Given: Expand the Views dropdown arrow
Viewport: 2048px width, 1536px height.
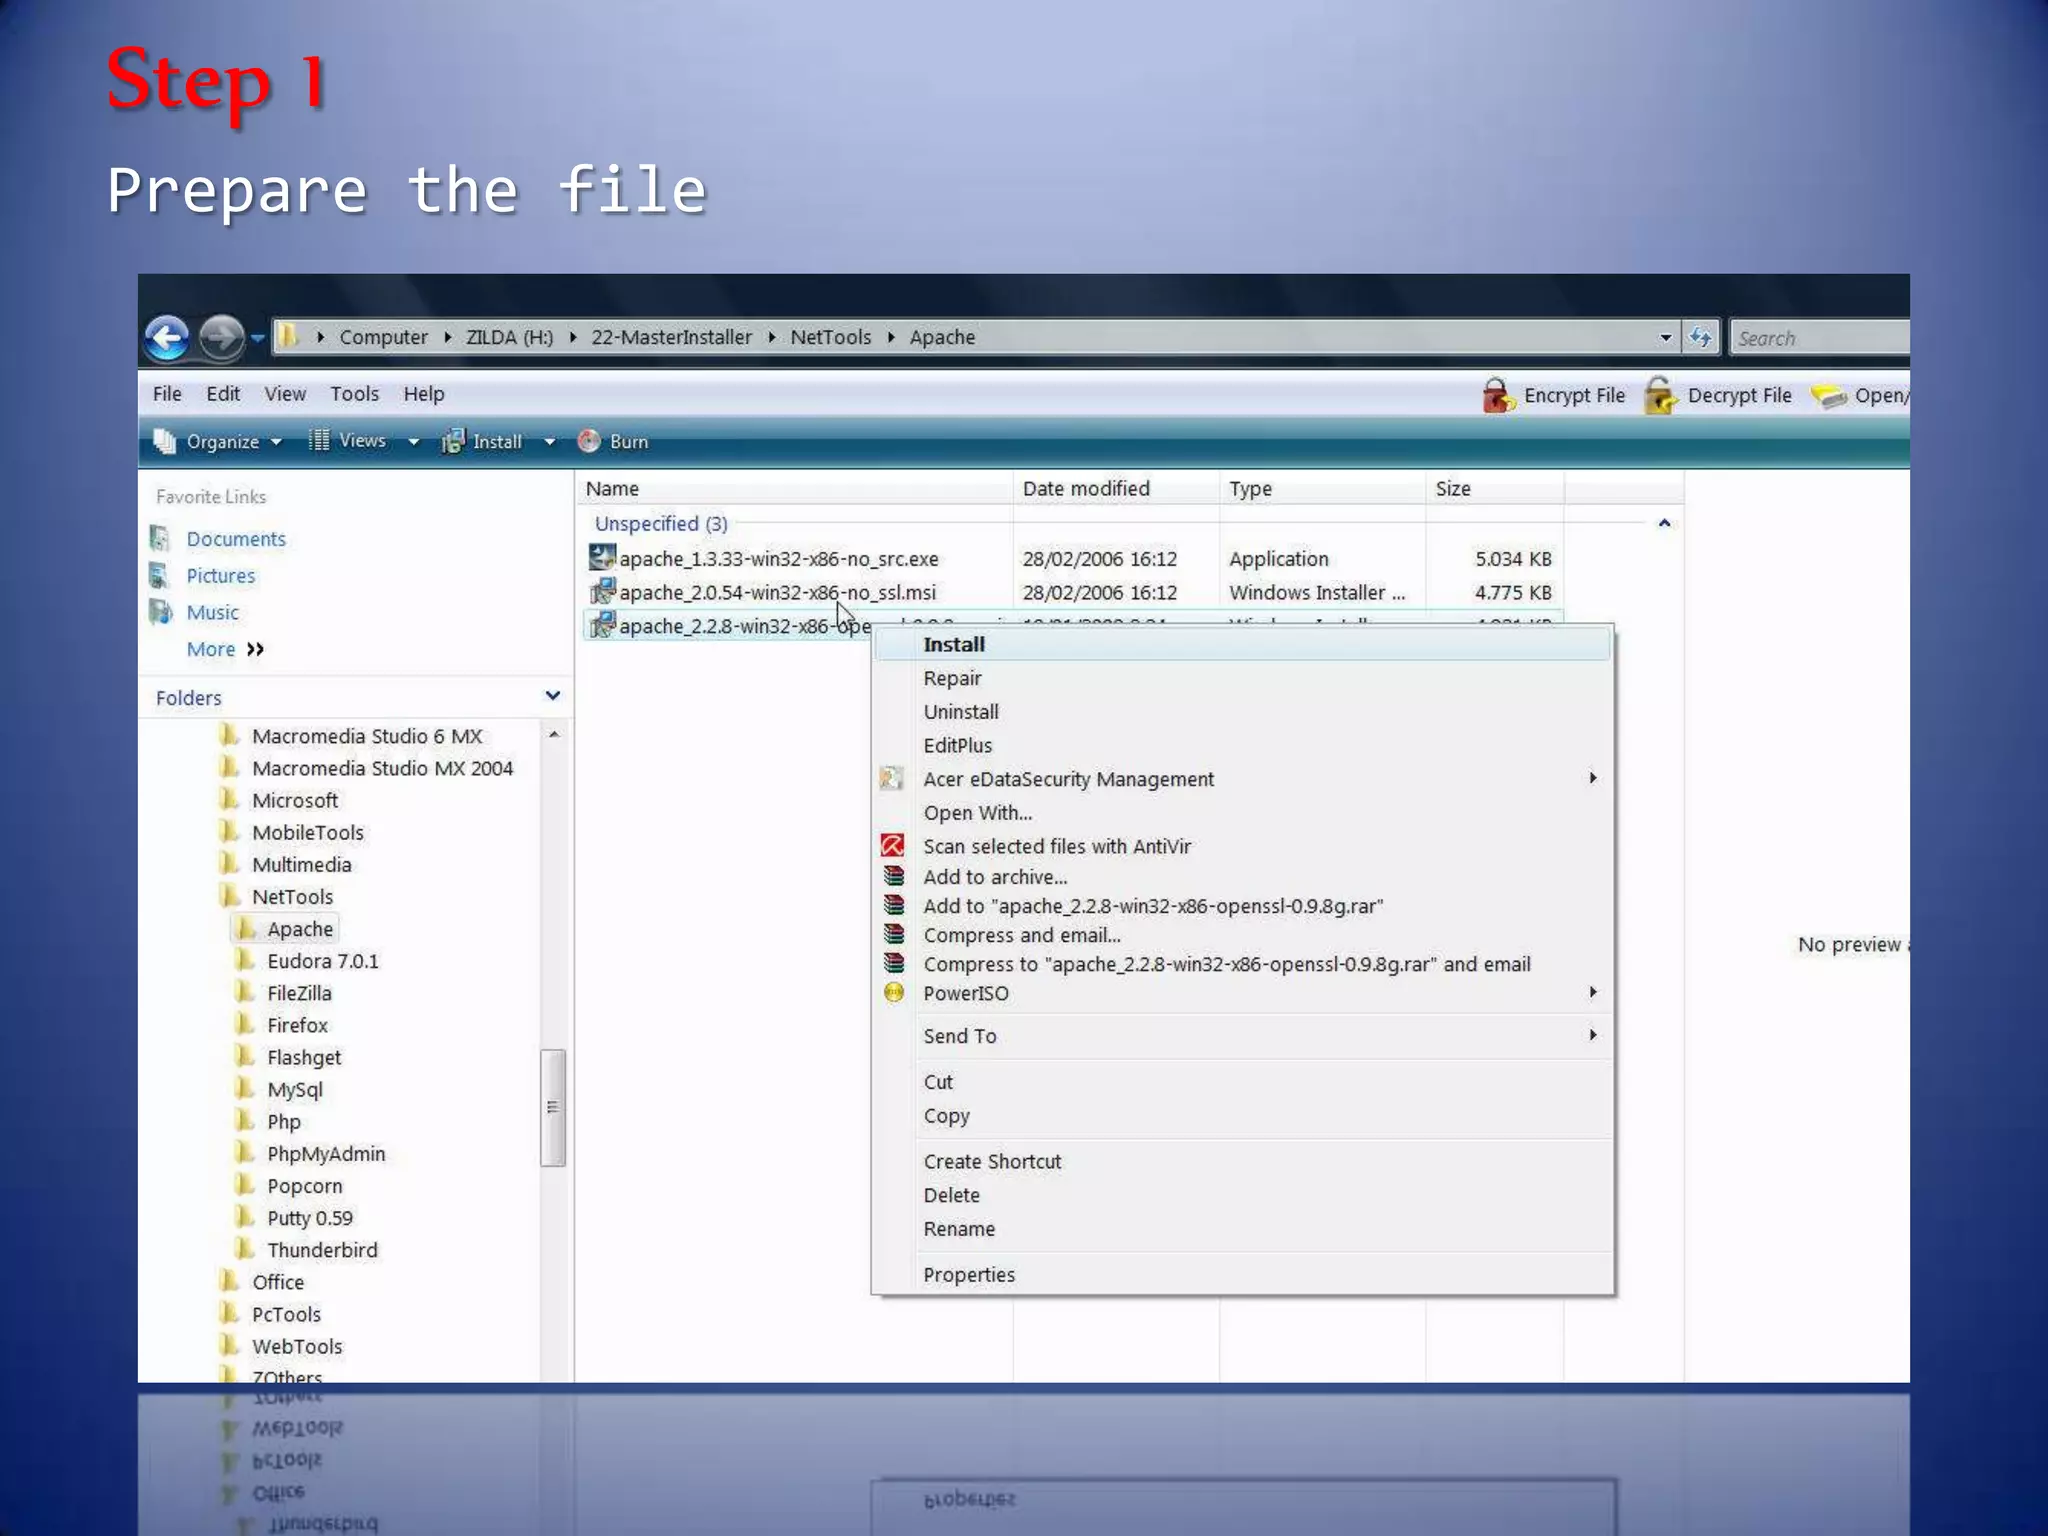Looking at the screenshot, I should point(413,442).
